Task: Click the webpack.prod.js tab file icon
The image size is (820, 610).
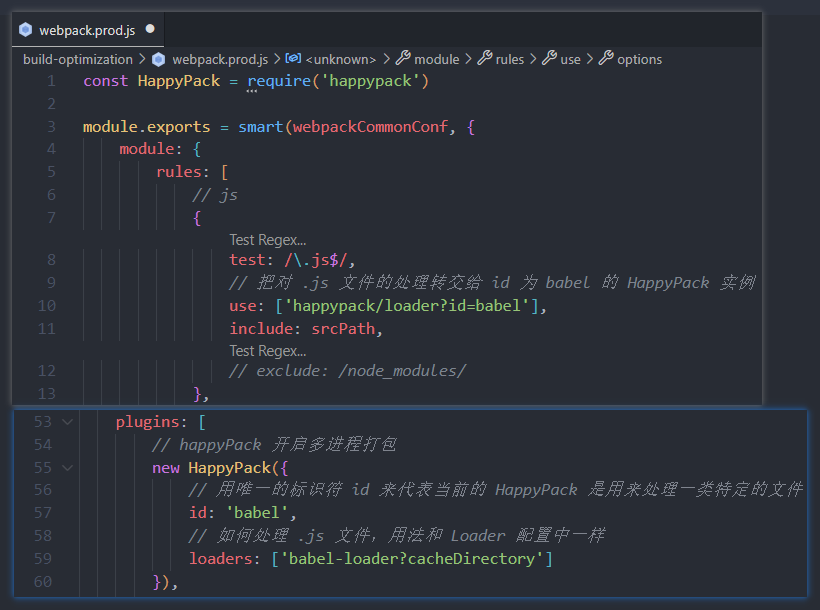Action: 25,30
